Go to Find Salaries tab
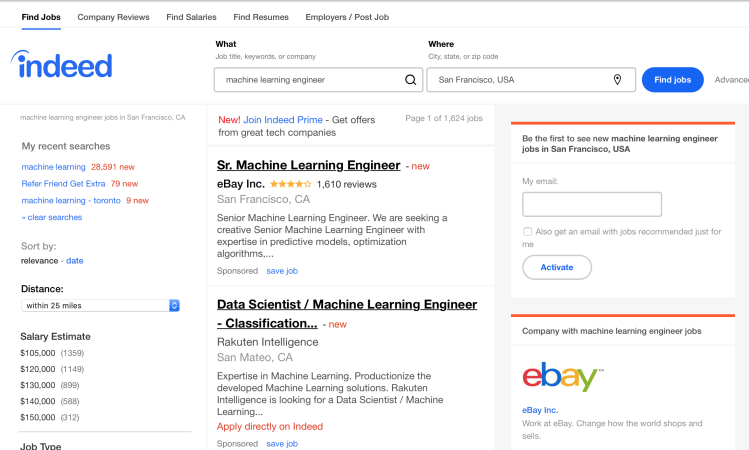The image size is (749, 450). (191, 17)
